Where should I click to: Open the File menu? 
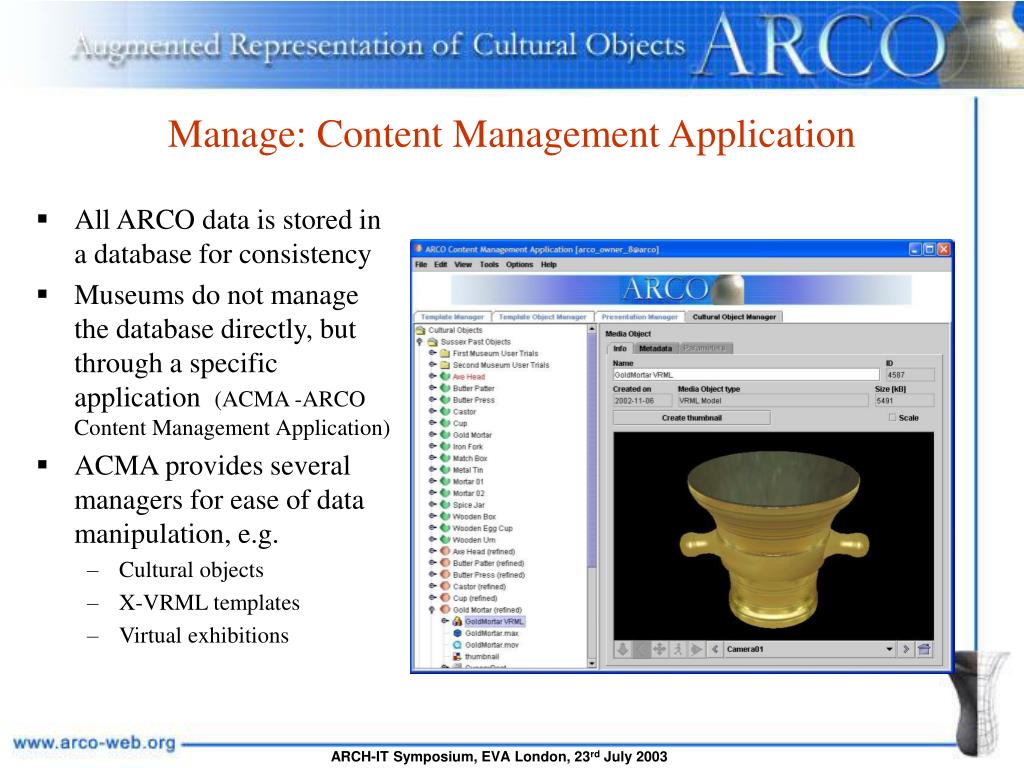point(421,265)
